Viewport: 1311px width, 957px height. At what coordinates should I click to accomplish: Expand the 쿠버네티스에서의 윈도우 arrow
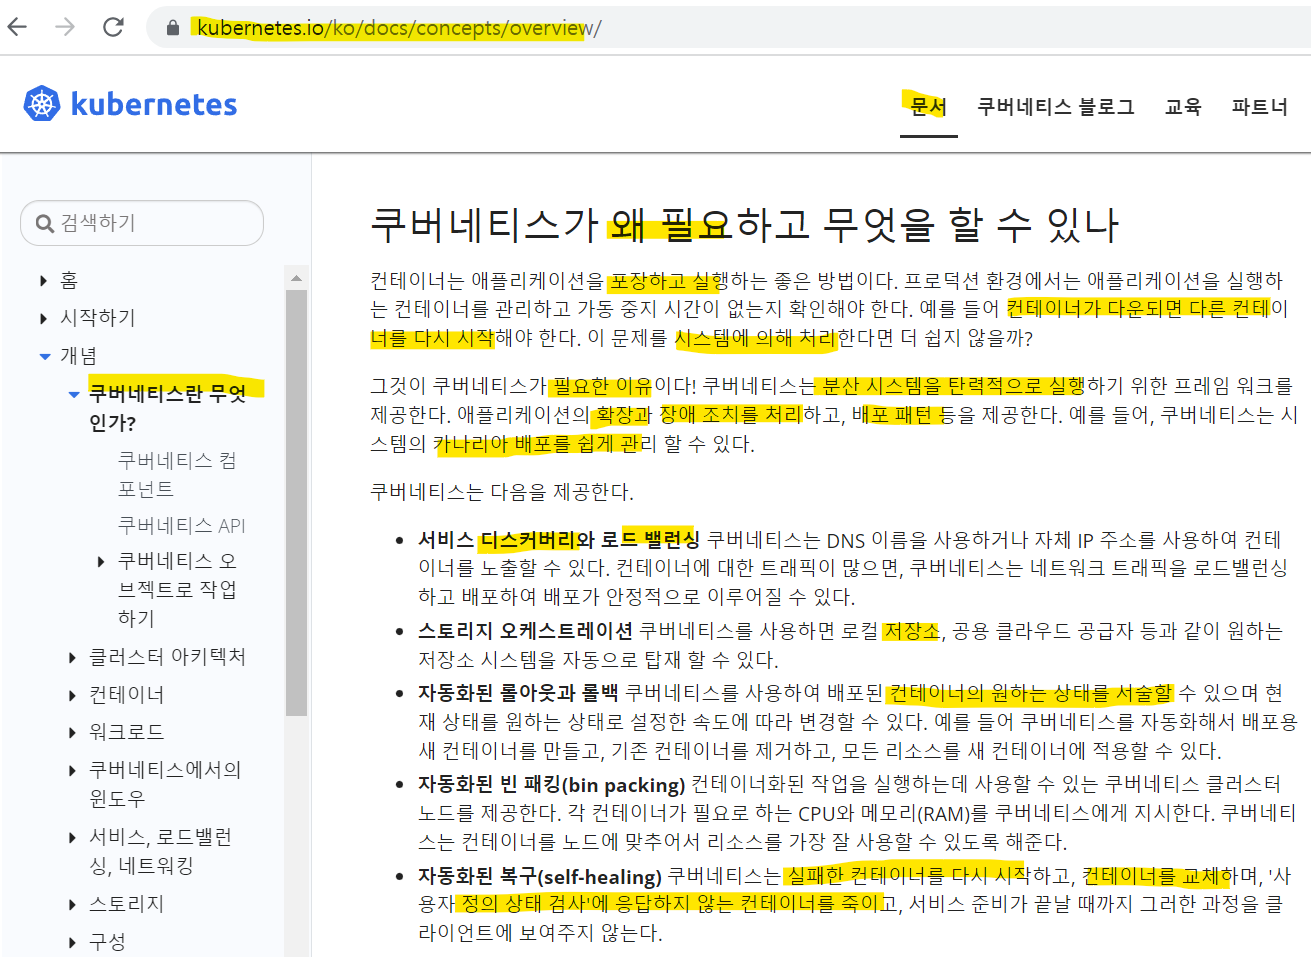[x=72, y=771]
